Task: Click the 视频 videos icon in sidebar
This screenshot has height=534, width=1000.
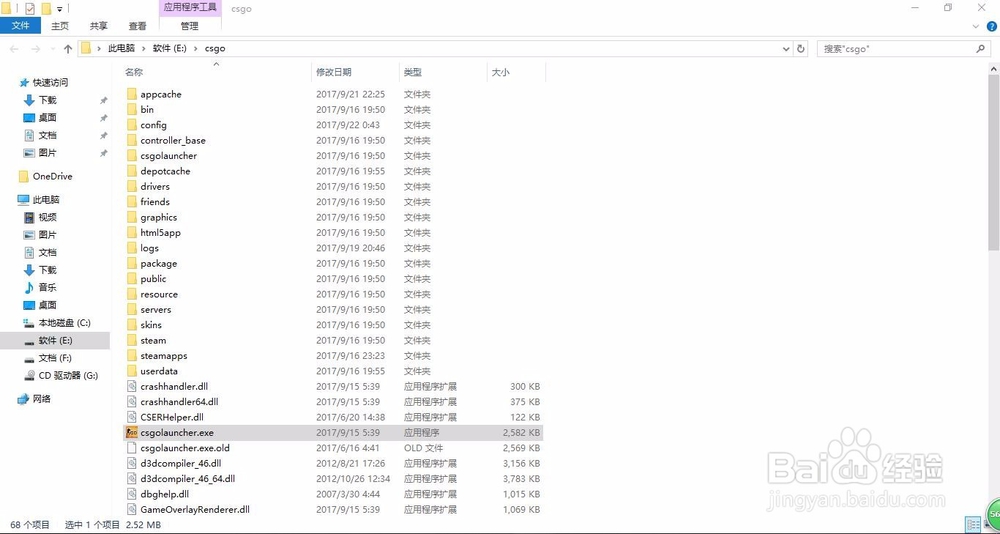Action: [x=29, y=217]
